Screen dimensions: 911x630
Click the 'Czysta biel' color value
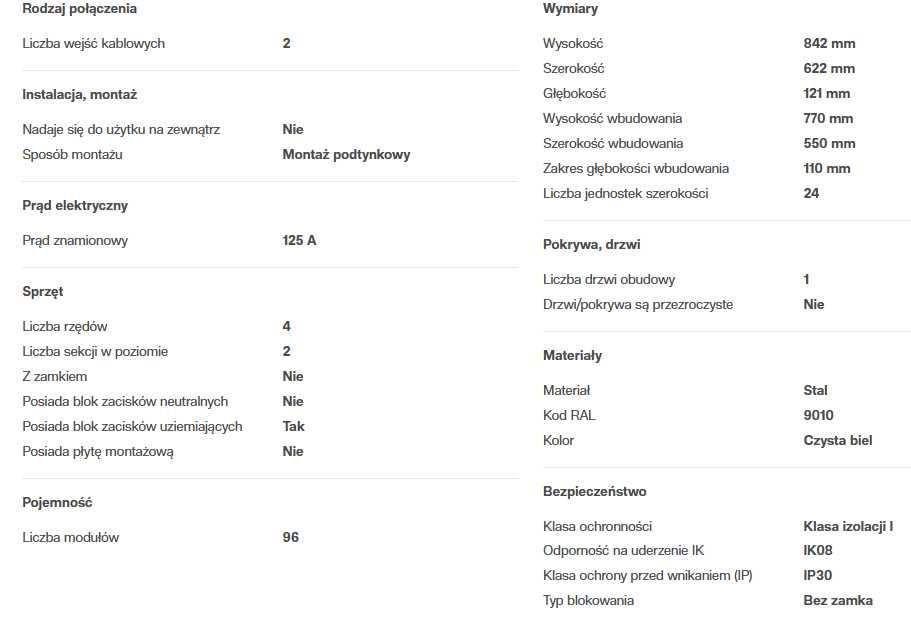click(838, 441)
